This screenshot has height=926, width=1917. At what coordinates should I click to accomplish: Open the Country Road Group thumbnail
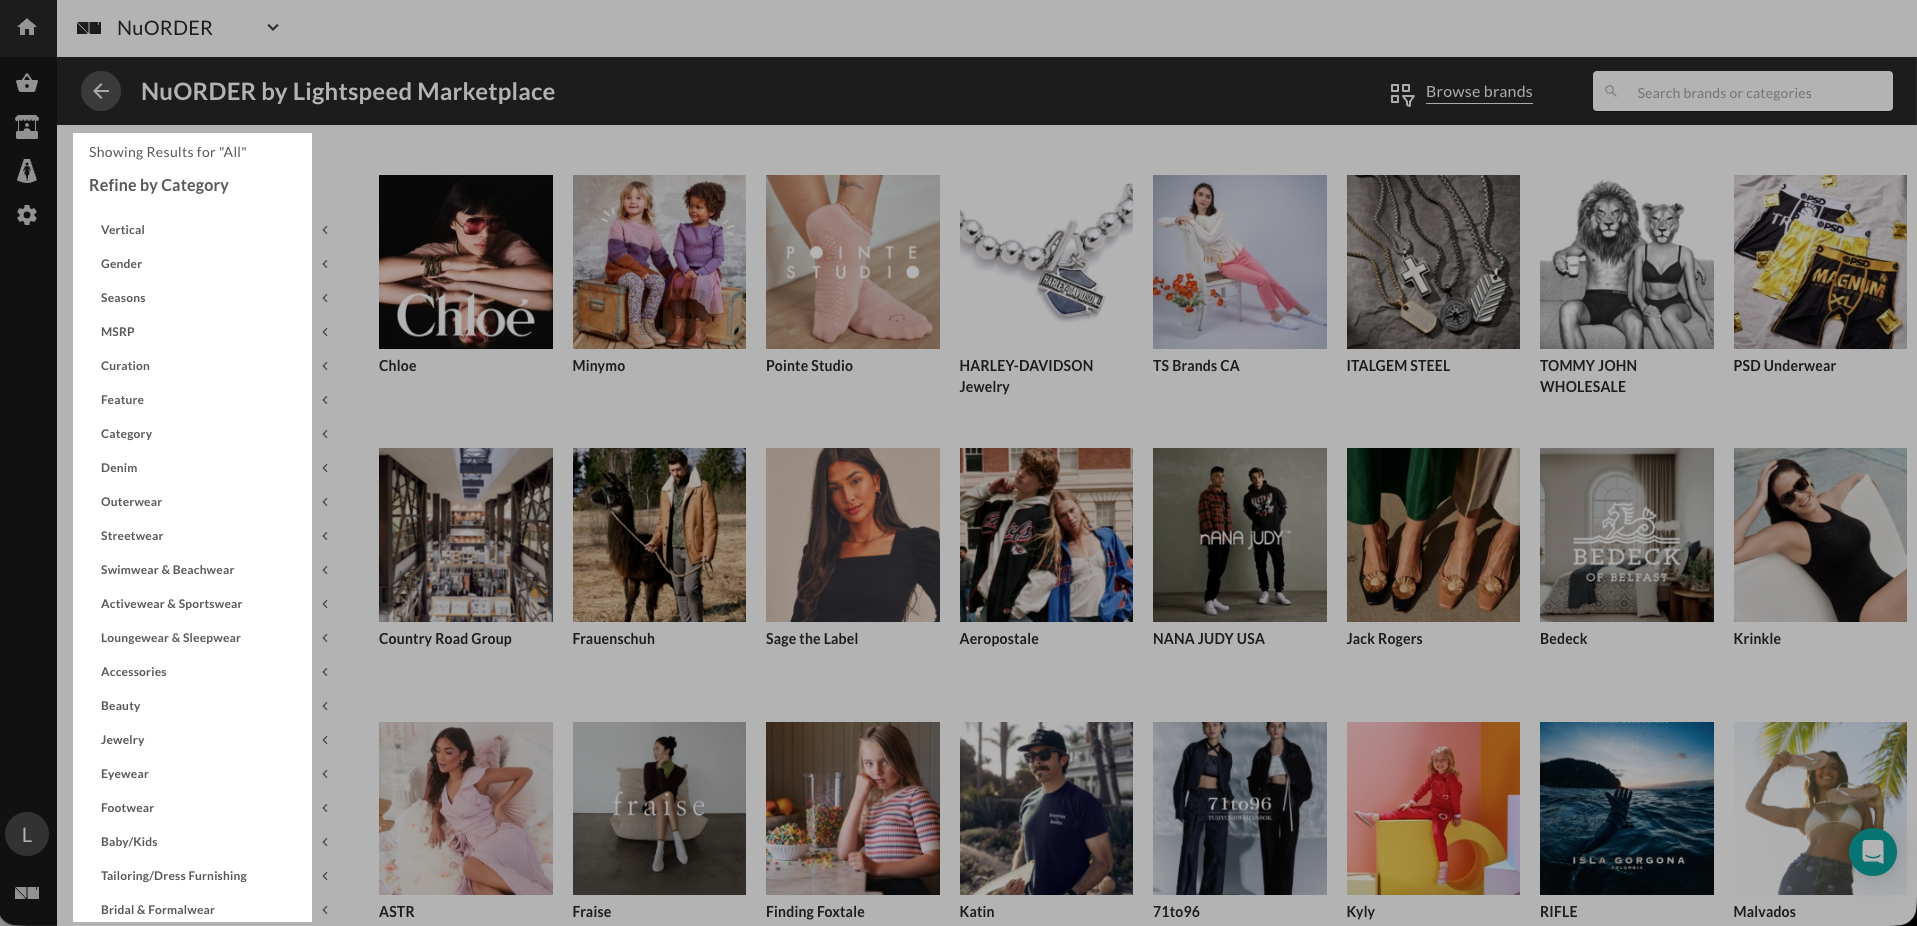coord(466,535)
